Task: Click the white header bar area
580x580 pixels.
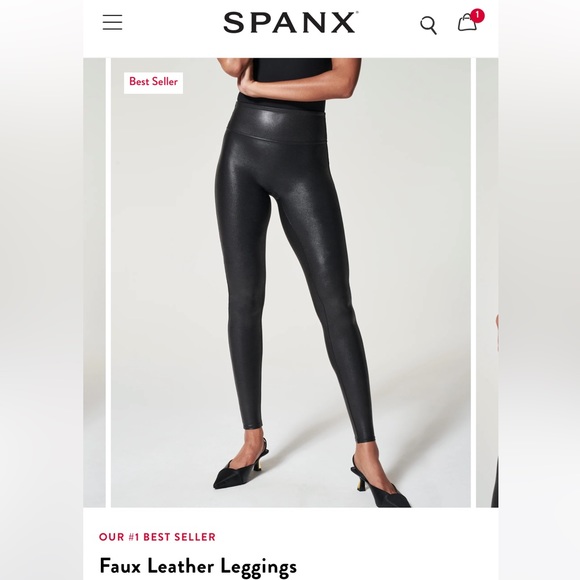Action: 291,29
